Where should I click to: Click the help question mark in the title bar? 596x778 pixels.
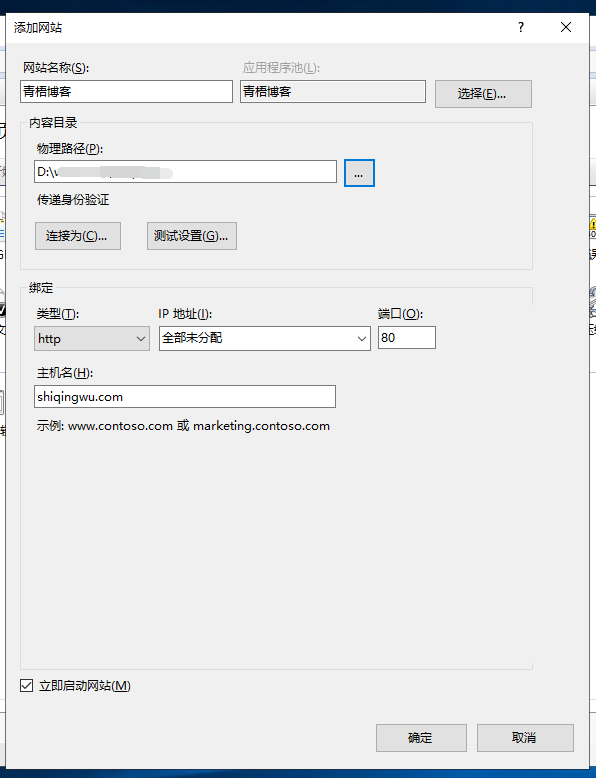click(x=521, y=27)
